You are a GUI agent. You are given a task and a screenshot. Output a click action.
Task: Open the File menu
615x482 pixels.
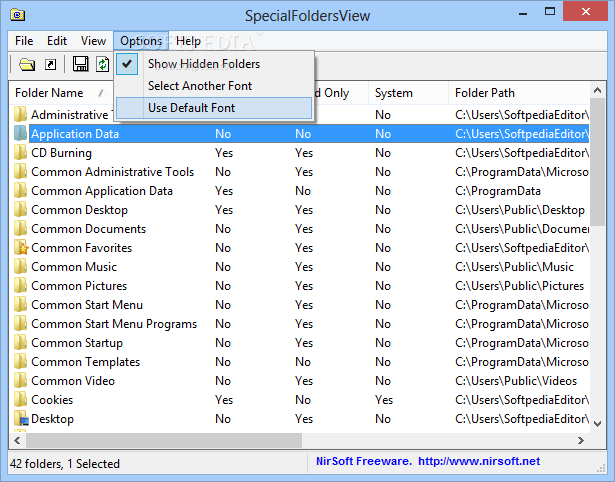click(x=24, y=41)
